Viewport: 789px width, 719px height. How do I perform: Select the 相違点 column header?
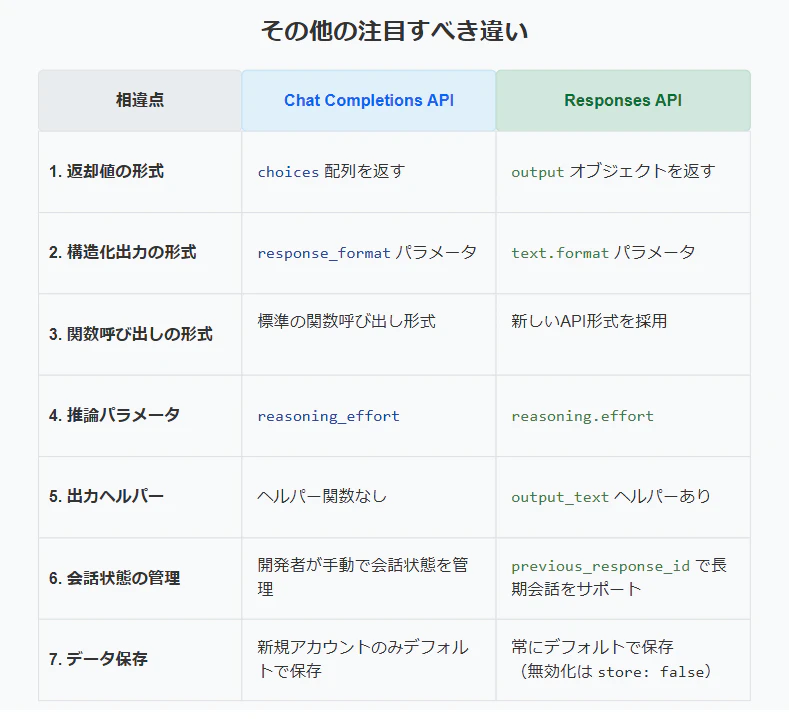coord(140,100)
